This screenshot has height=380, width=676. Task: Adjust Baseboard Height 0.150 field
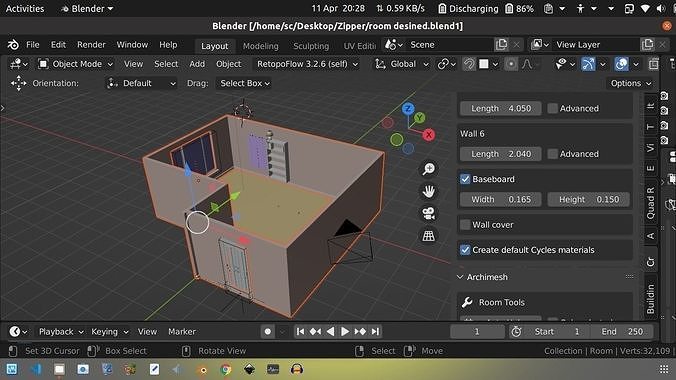coord(588,199)
